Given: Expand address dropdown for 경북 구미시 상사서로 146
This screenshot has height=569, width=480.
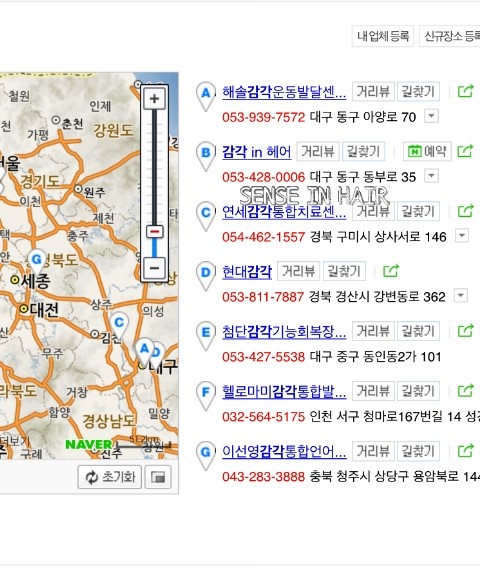Looking at the screenshot, I should (461, 236).
